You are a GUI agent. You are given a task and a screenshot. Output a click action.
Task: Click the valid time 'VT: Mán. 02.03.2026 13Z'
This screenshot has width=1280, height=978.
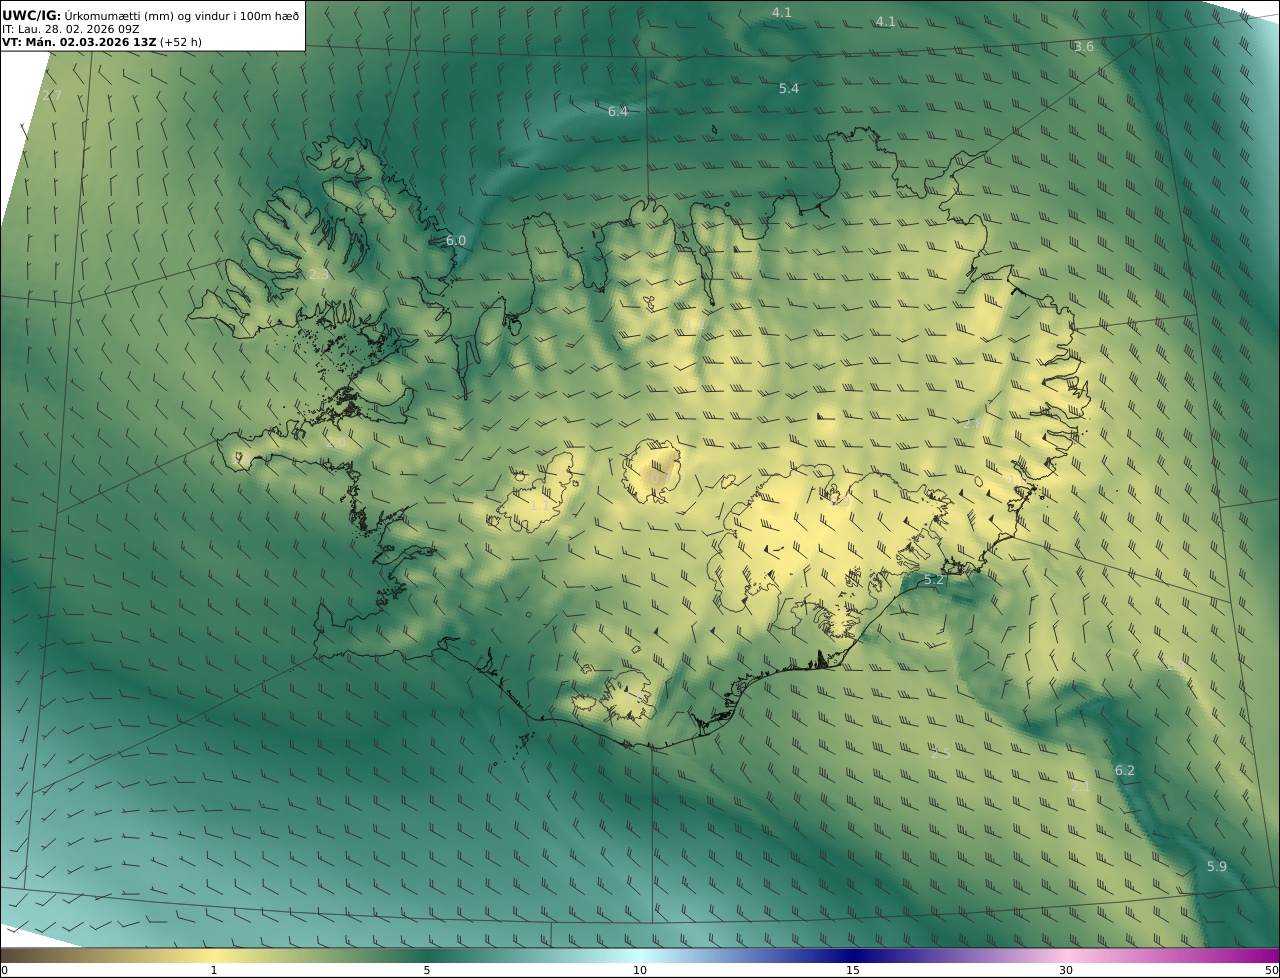[79, 42]
